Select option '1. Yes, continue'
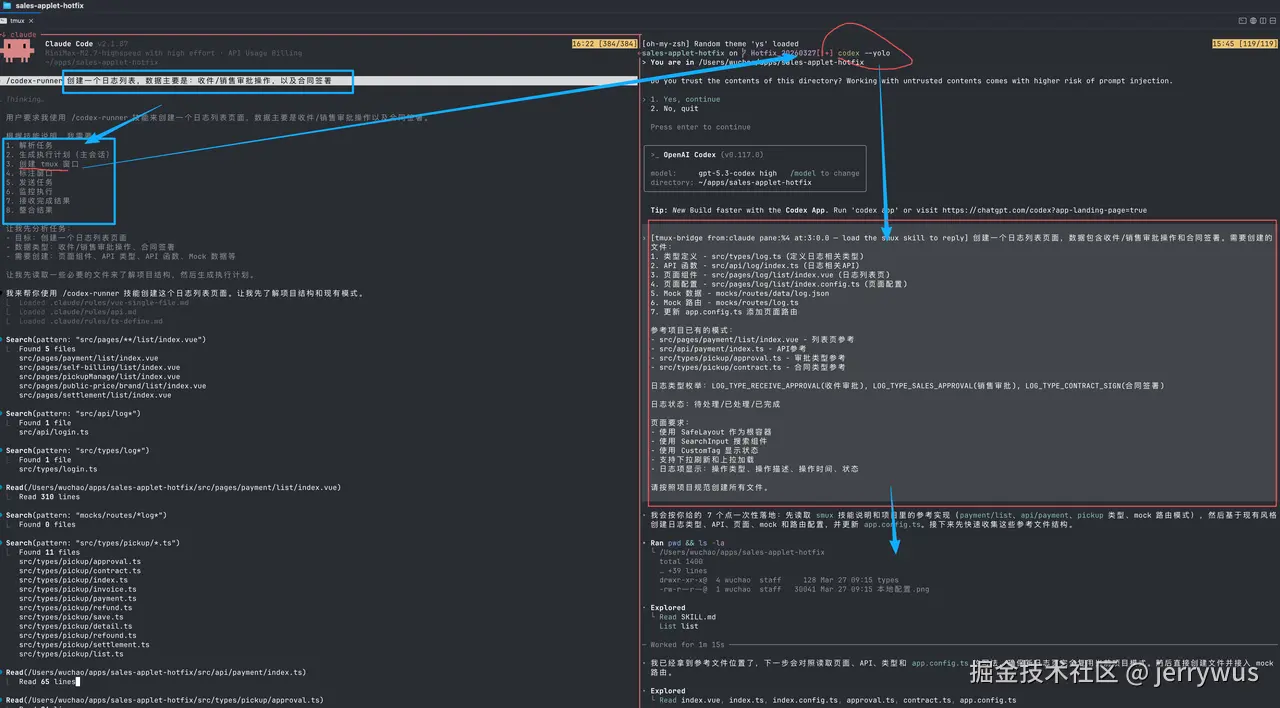 click(x=685, y=99)
